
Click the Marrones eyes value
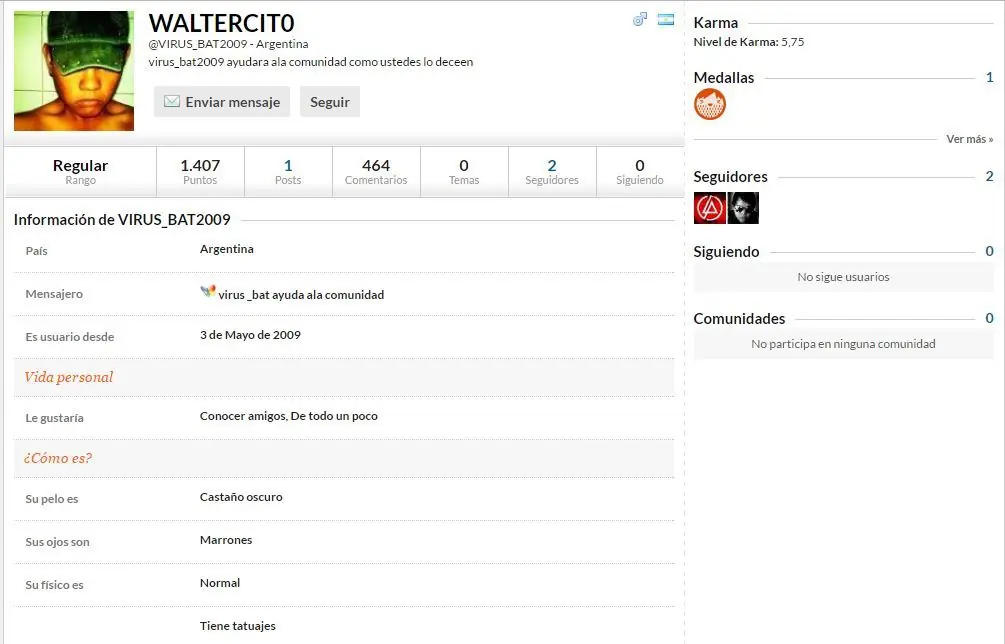pyautogui.click(x=226, y=540)
